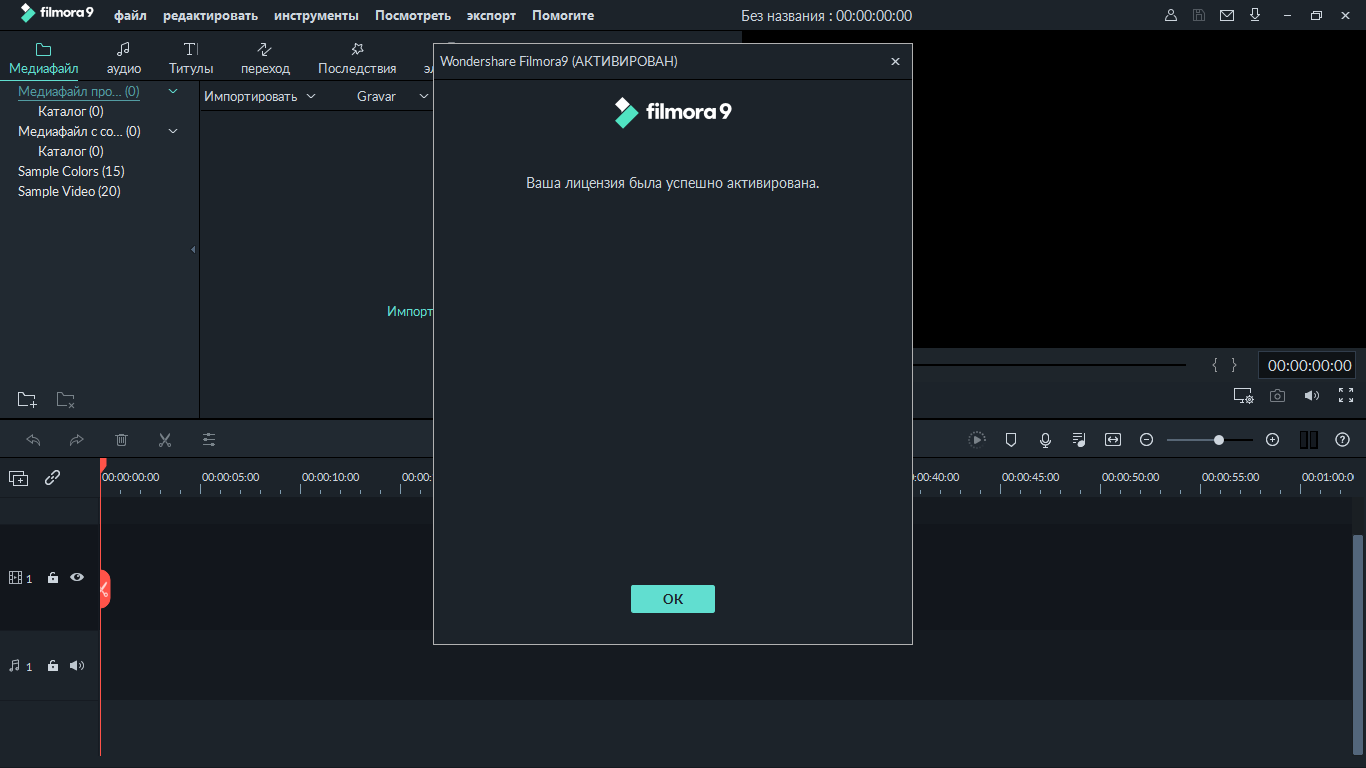Click the record voiceover microphone icon
This screenshot has height=768, width=1366.
click(x=1045, y=439)
